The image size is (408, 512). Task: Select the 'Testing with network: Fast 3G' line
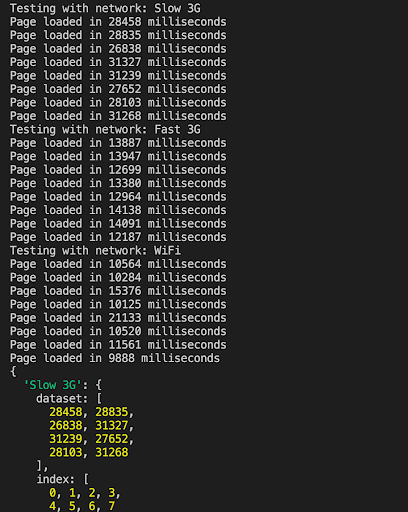[105, 129]
